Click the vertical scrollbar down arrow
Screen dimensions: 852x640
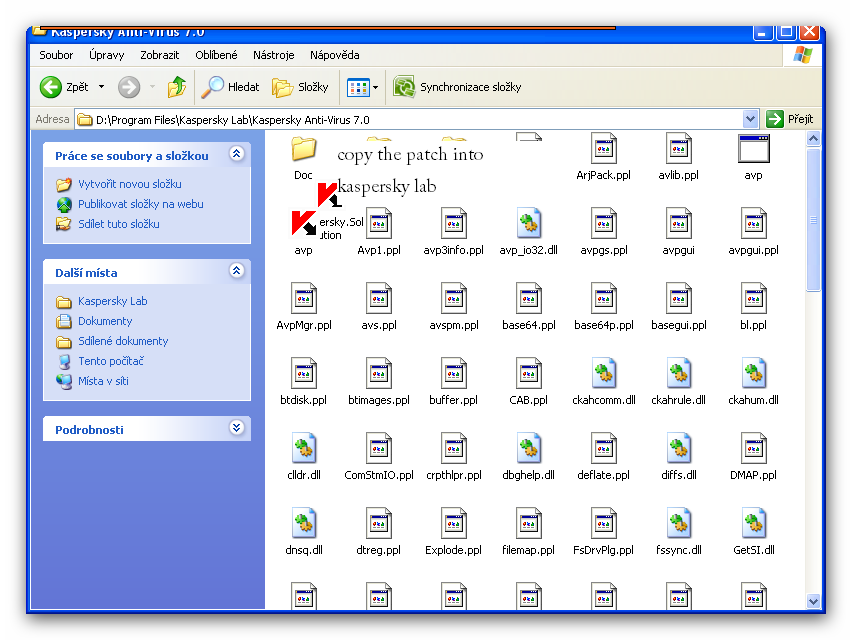click(x=813, y=601)
